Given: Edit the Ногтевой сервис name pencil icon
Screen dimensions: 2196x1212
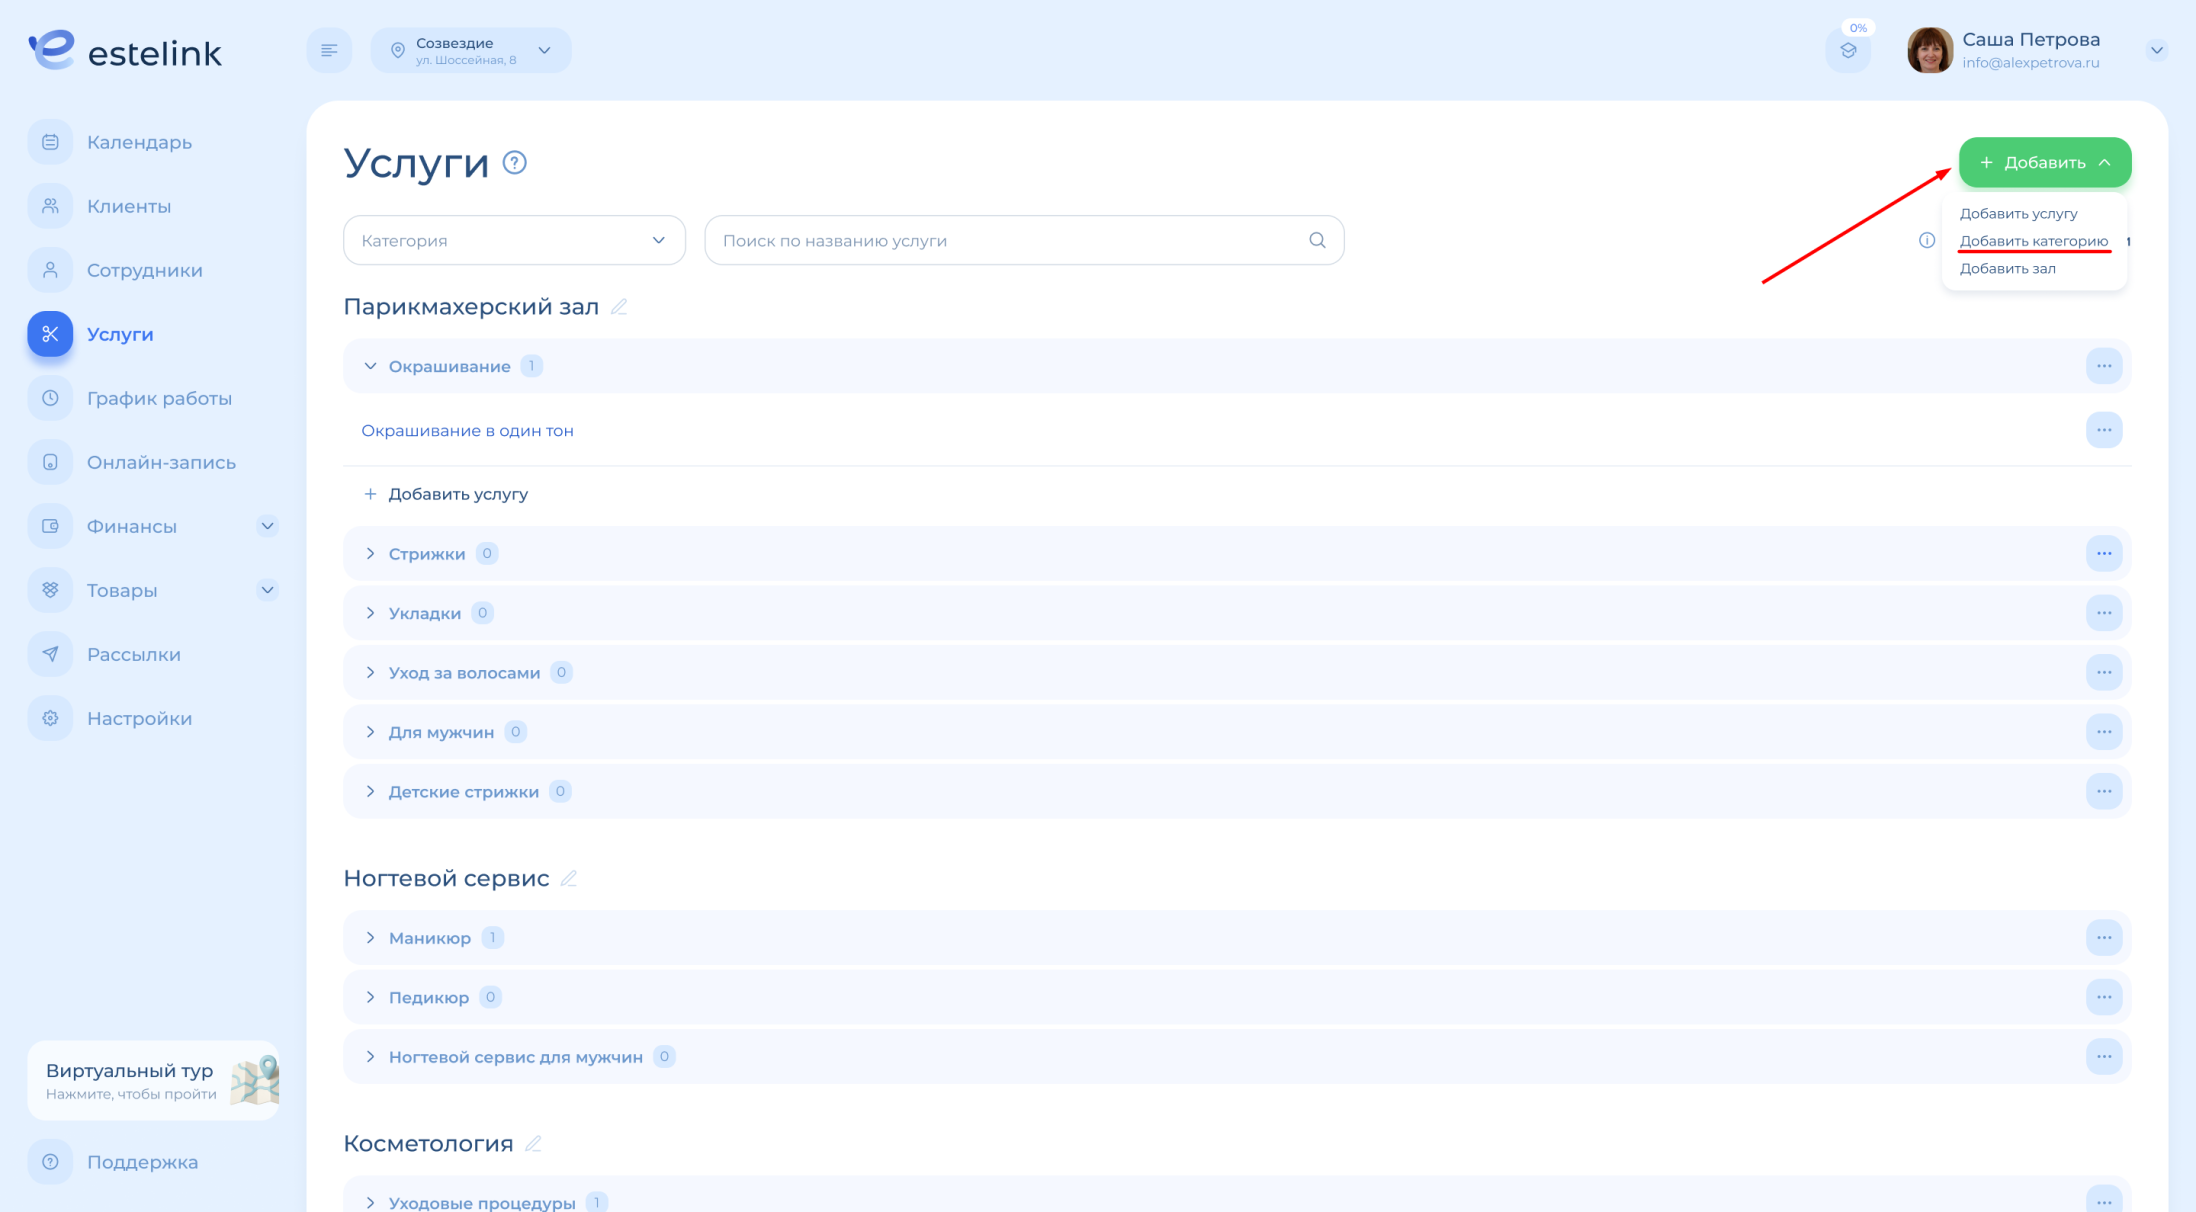Looking at the screenshot, I should coord(569,878).
